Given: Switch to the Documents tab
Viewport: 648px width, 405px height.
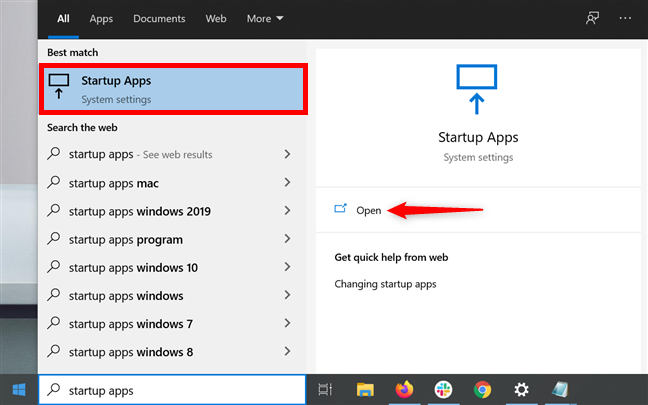Looking at the screenshot, I should (x=159, y=19).
